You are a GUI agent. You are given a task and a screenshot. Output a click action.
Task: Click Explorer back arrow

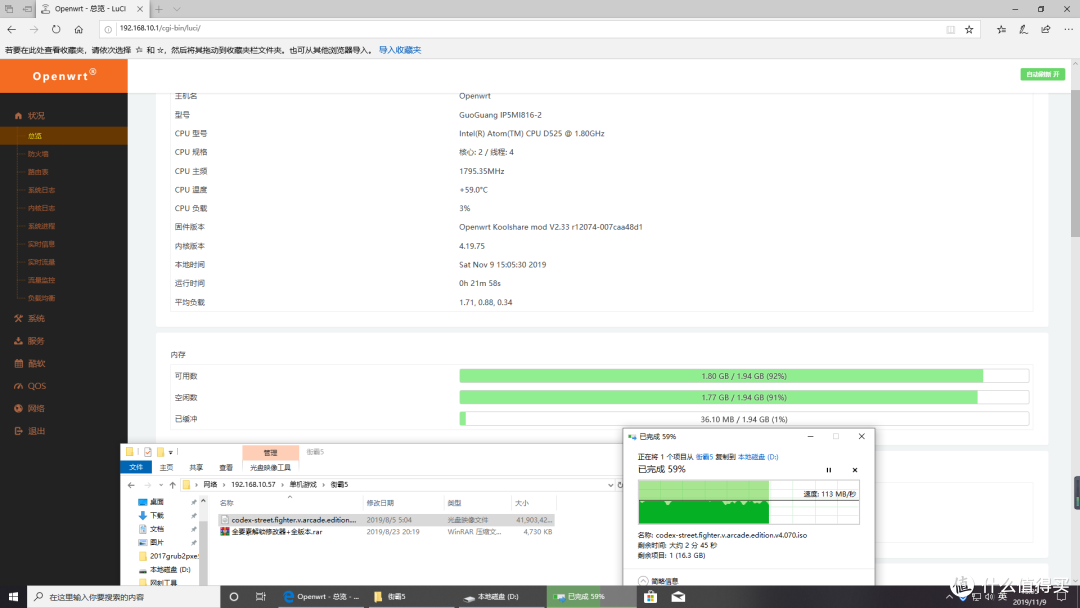coord(132,485)
